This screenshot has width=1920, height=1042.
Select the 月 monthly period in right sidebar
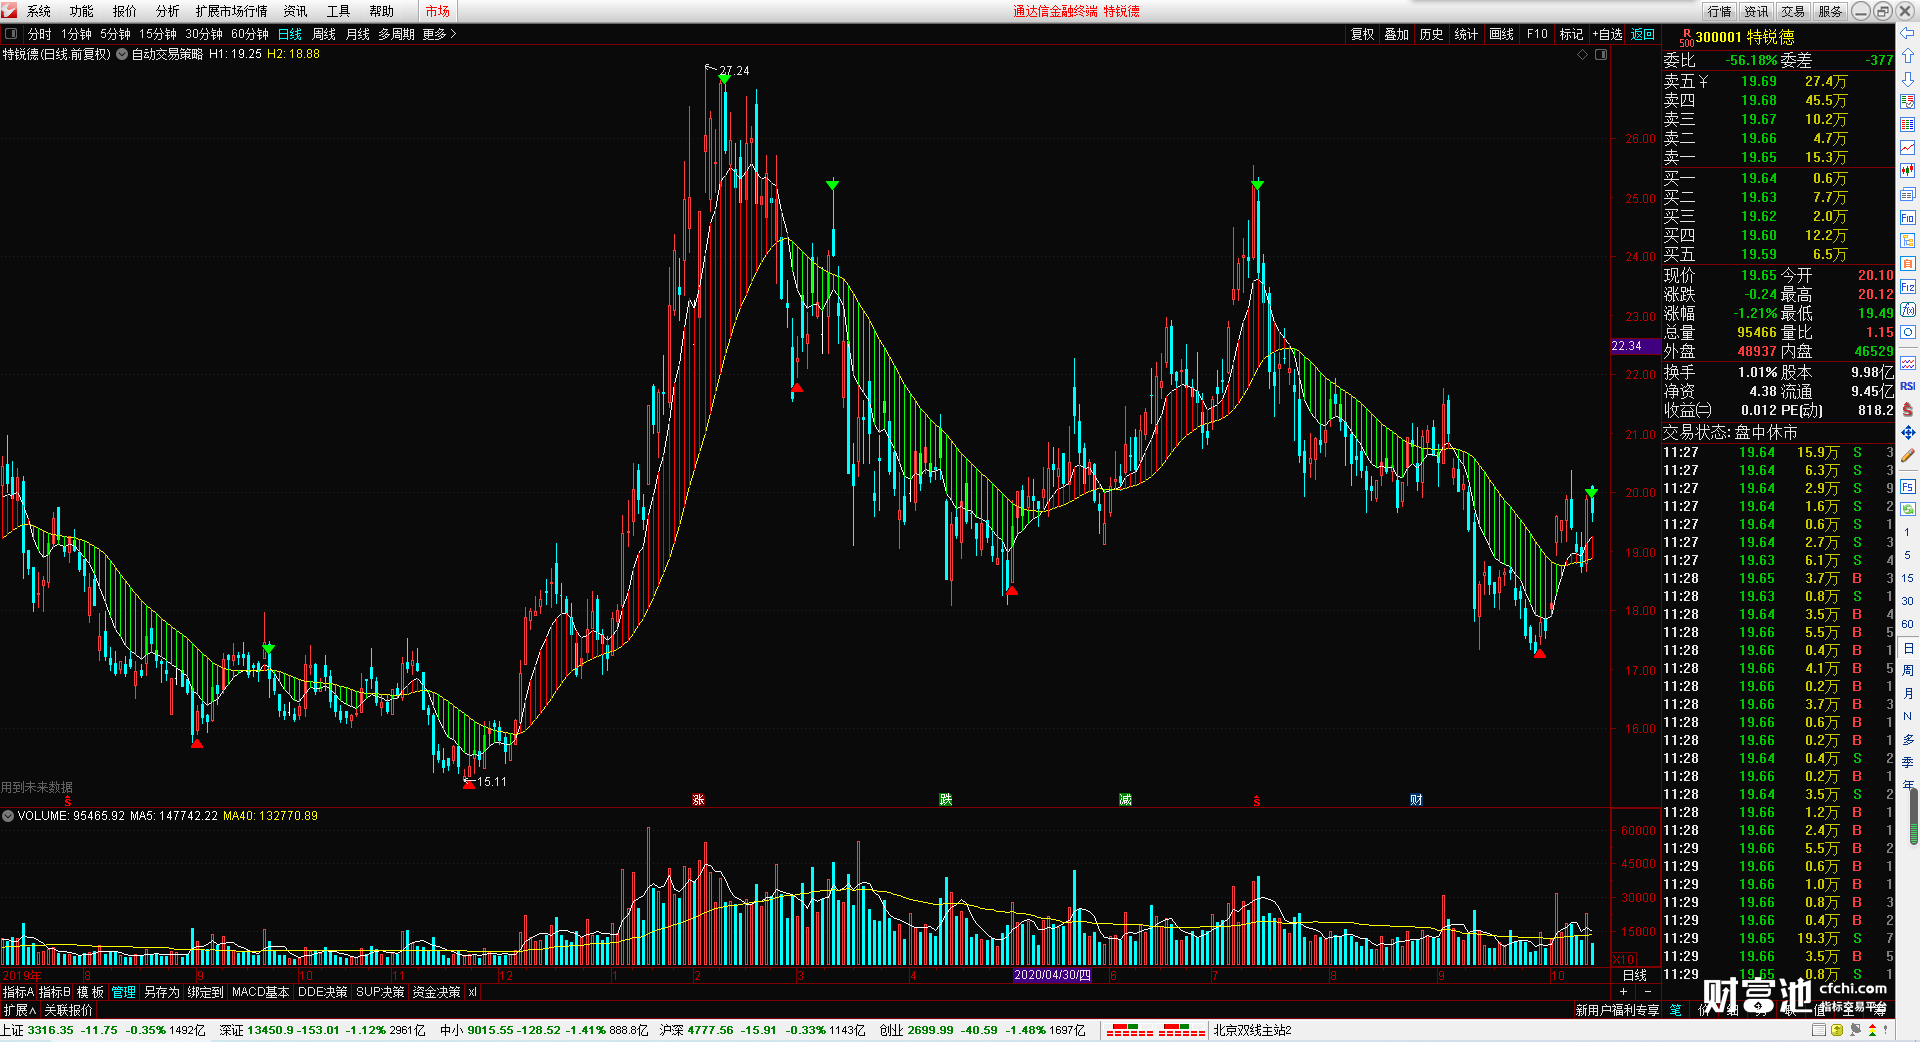coord(1907,693)
